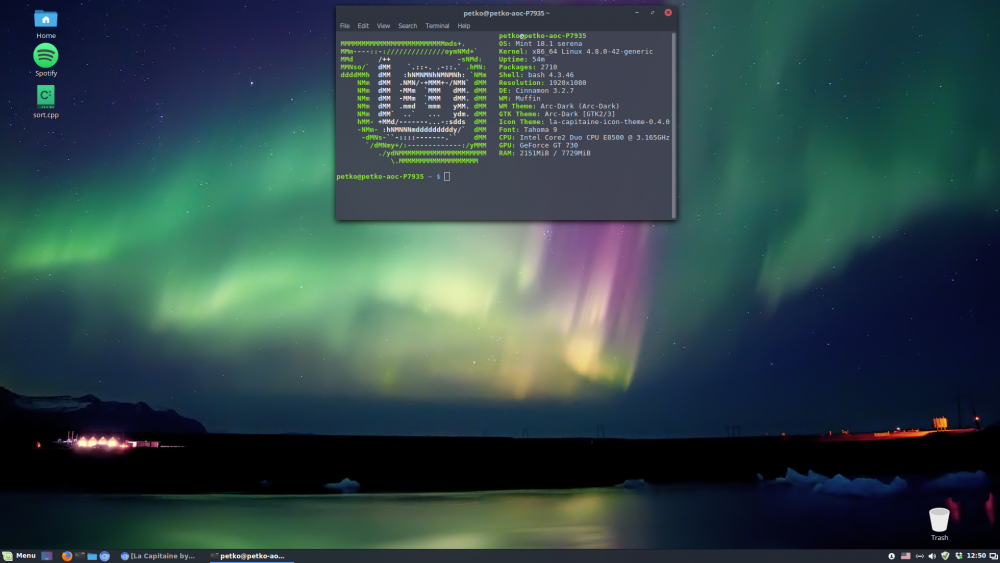Click the terminal prompt cursor line
The width and height of the screenshot is (1000, 563).
pos(393,177)
